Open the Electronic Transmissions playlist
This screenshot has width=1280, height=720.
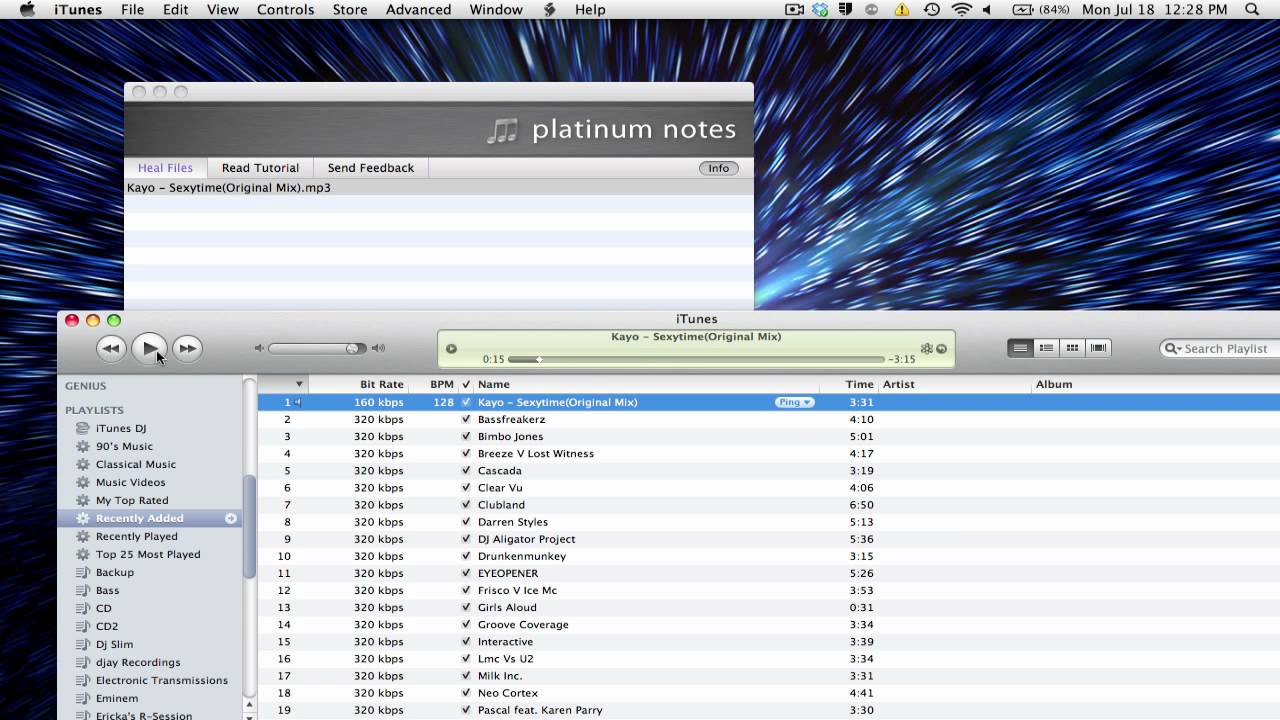pos(162,680)
